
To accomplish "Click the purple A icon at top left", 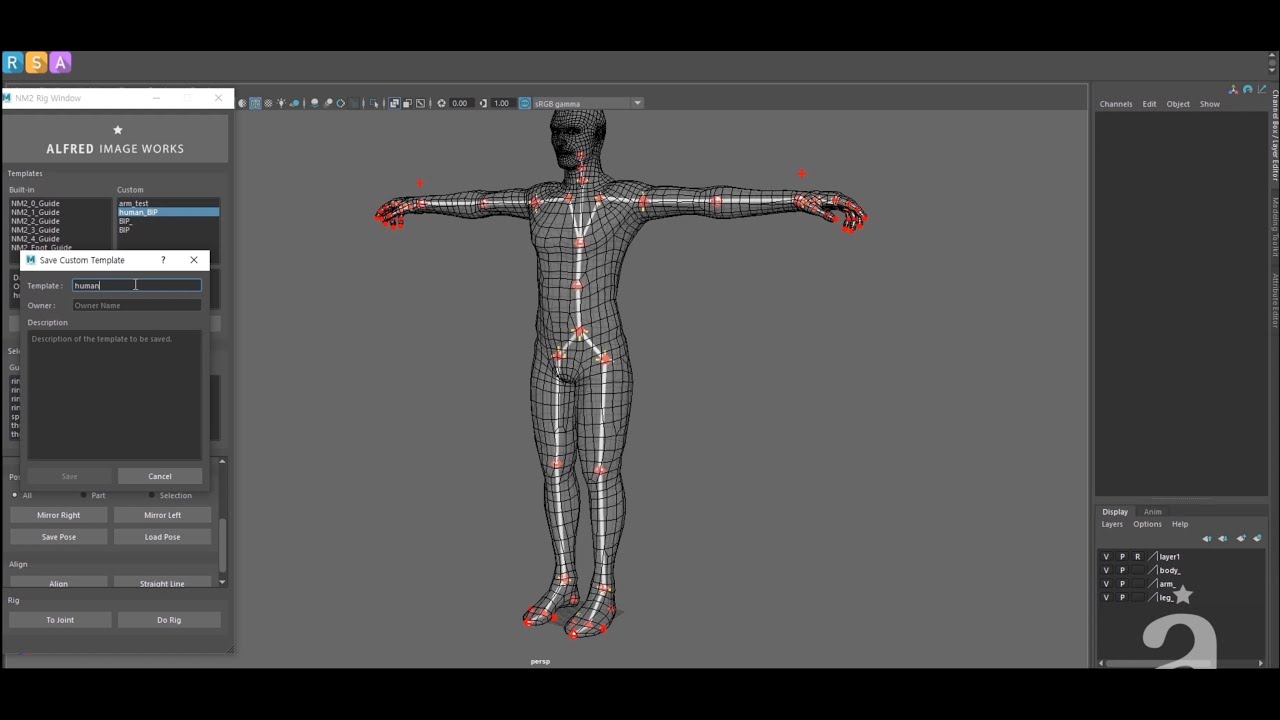I will coord(60,63).
